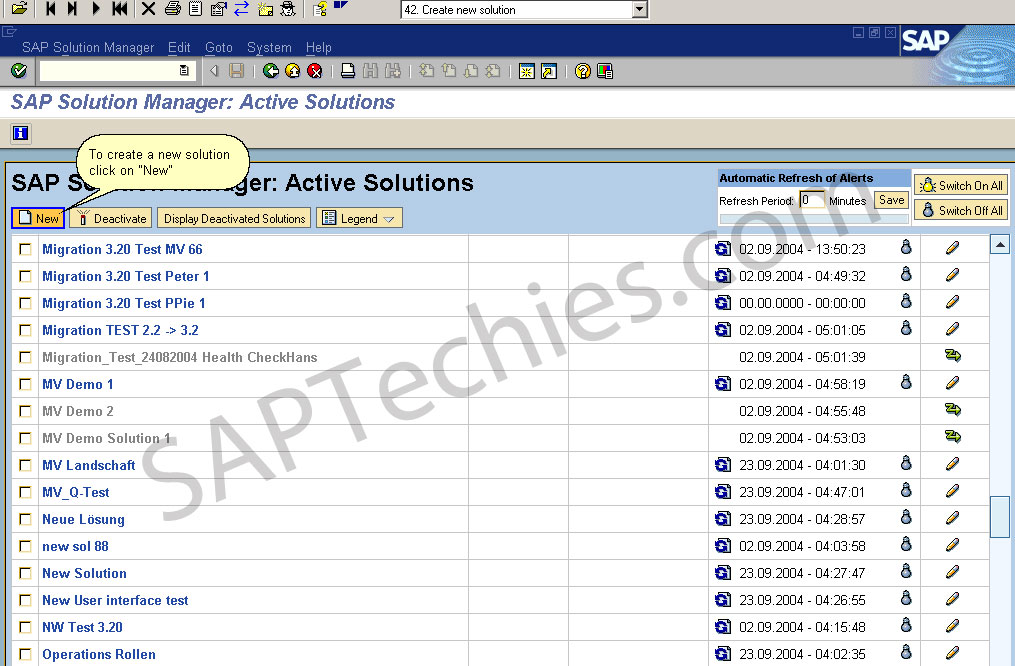This screenshot has height=666, width=1015.
Task: Open the SAP Solution Manager menu
Action: tap(88, 47)
